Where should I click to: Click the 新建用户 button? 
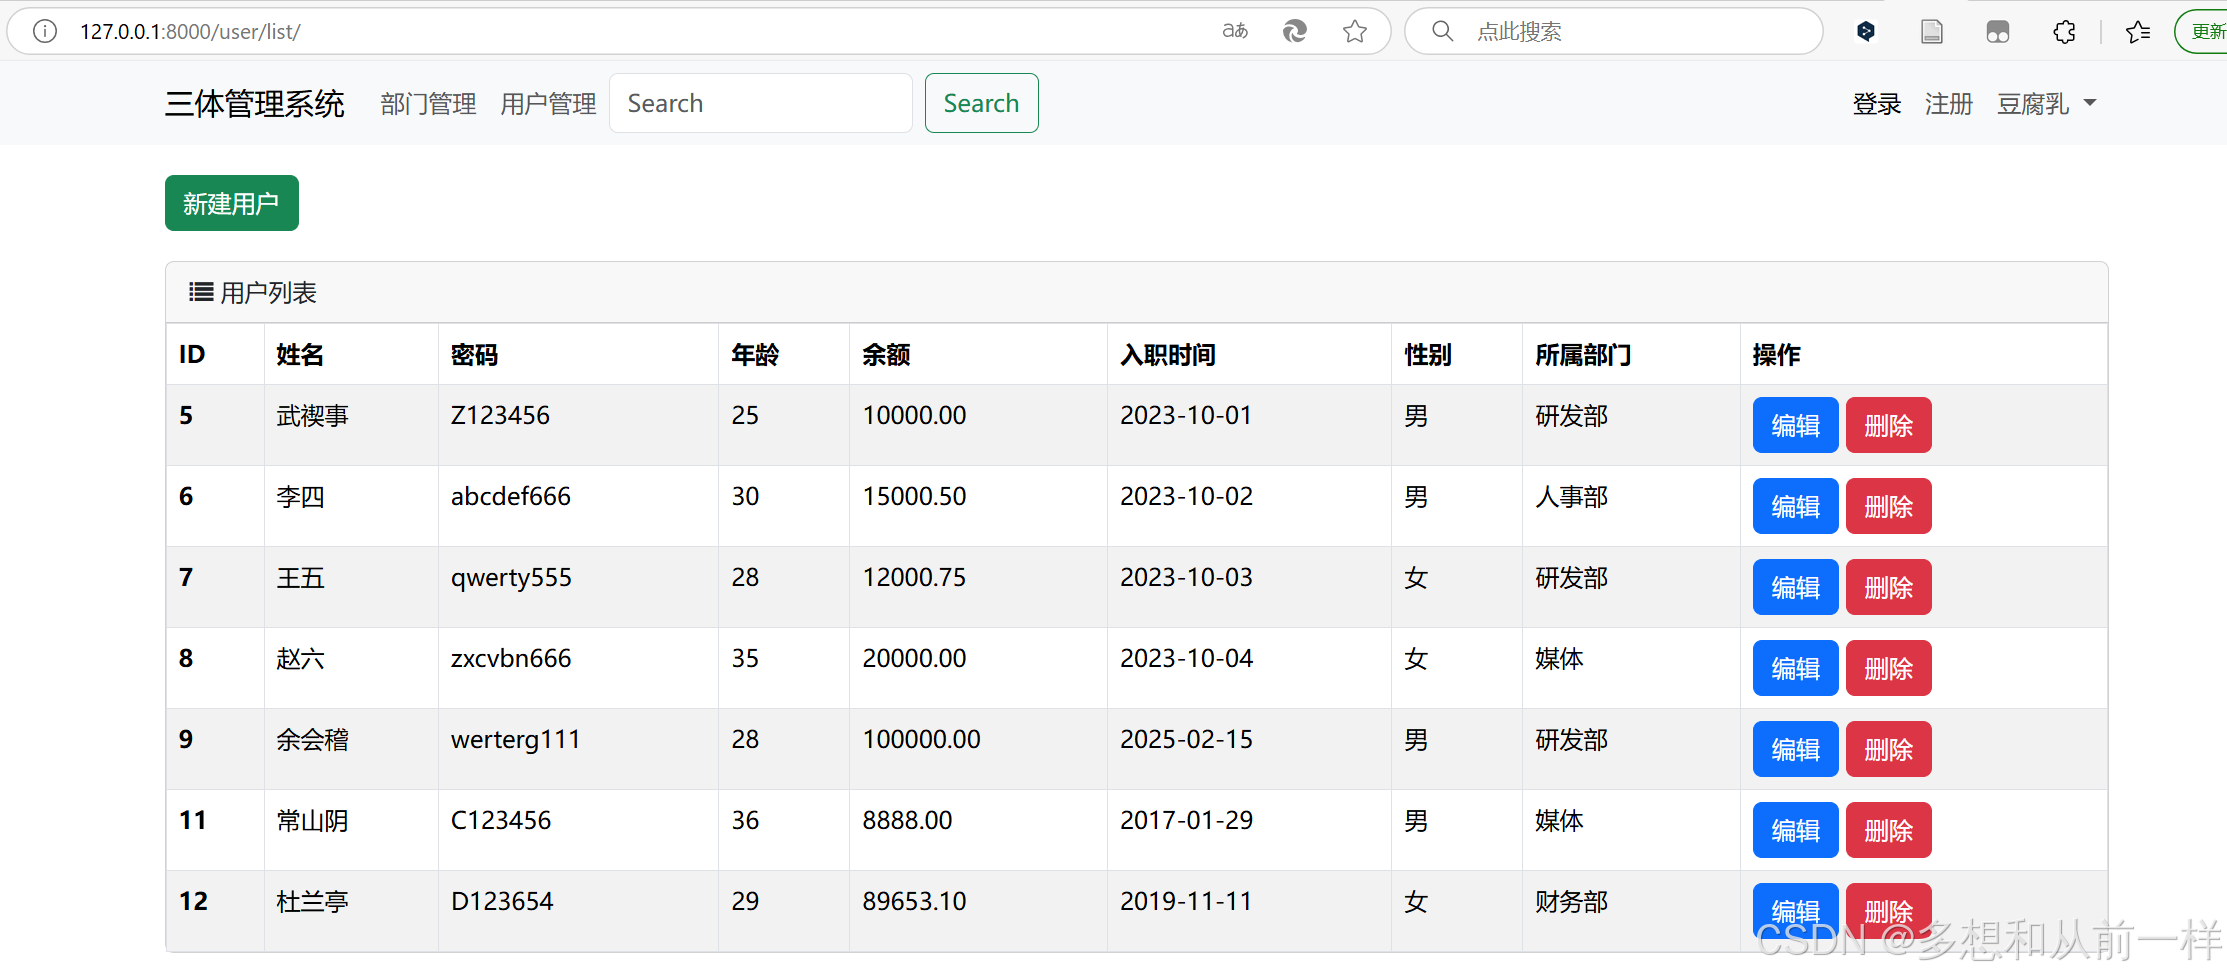tap(232, 203)
